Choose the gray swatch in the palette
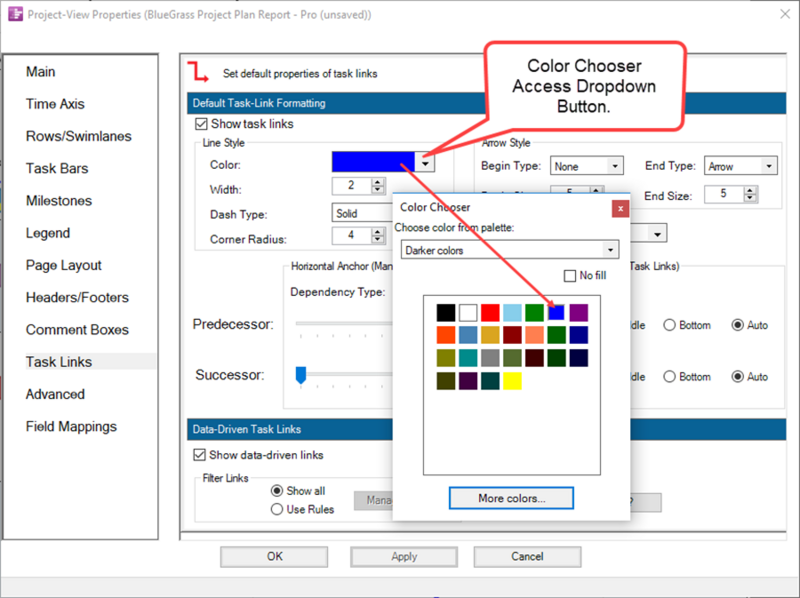The height and width of the screenshot is (598, 800). [x=490, y=358]
